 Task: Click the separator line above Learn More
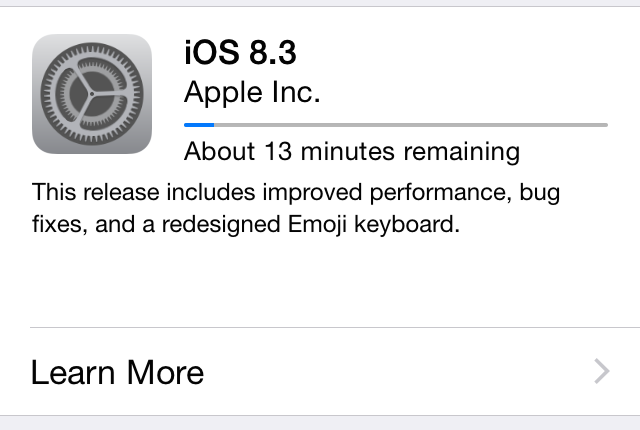coord(335,327)
